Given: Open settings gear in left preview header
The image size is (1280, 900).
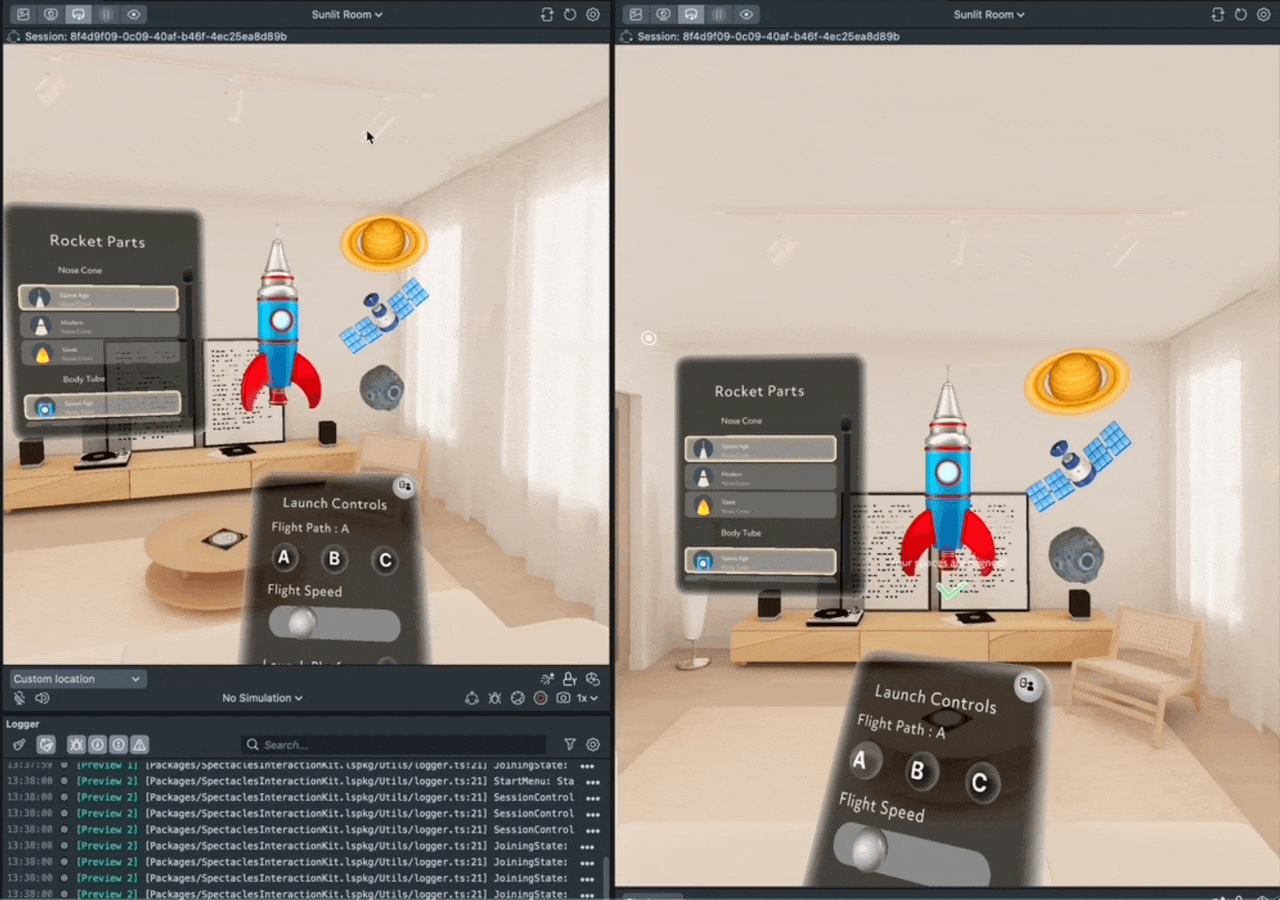Looking at the screenshot, I should (593, 15).
